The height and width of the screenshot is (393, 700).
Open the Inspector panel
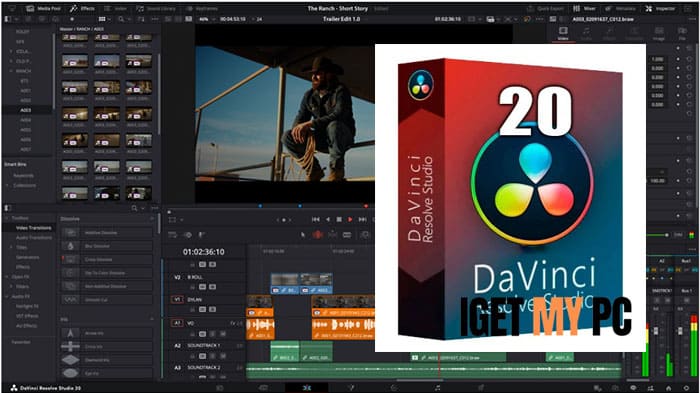coord(661,8)
